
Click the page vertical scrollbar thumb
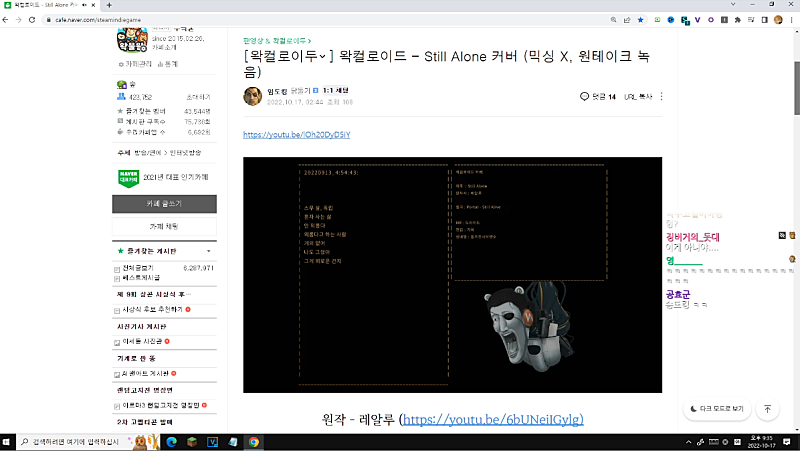[796, 88]
